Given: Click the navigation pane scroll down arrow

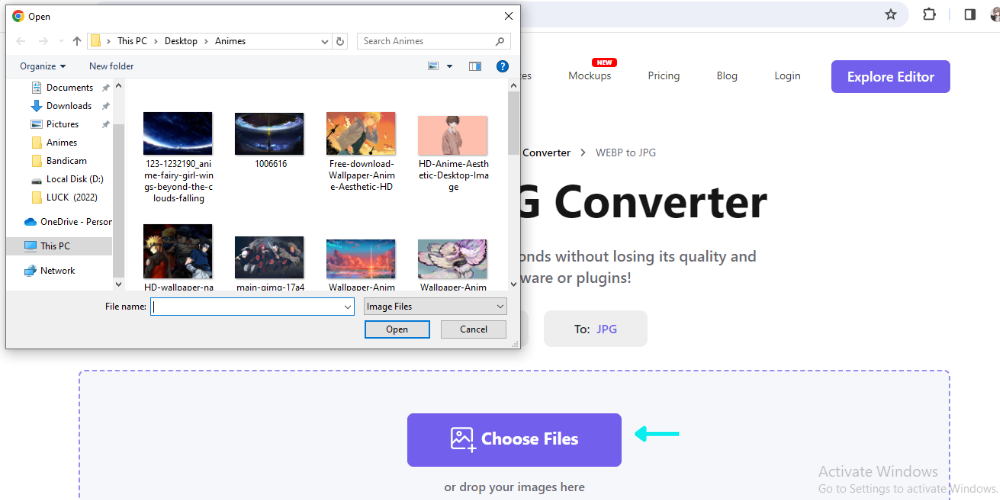Looking at the screenshot, I should [118, 284].
